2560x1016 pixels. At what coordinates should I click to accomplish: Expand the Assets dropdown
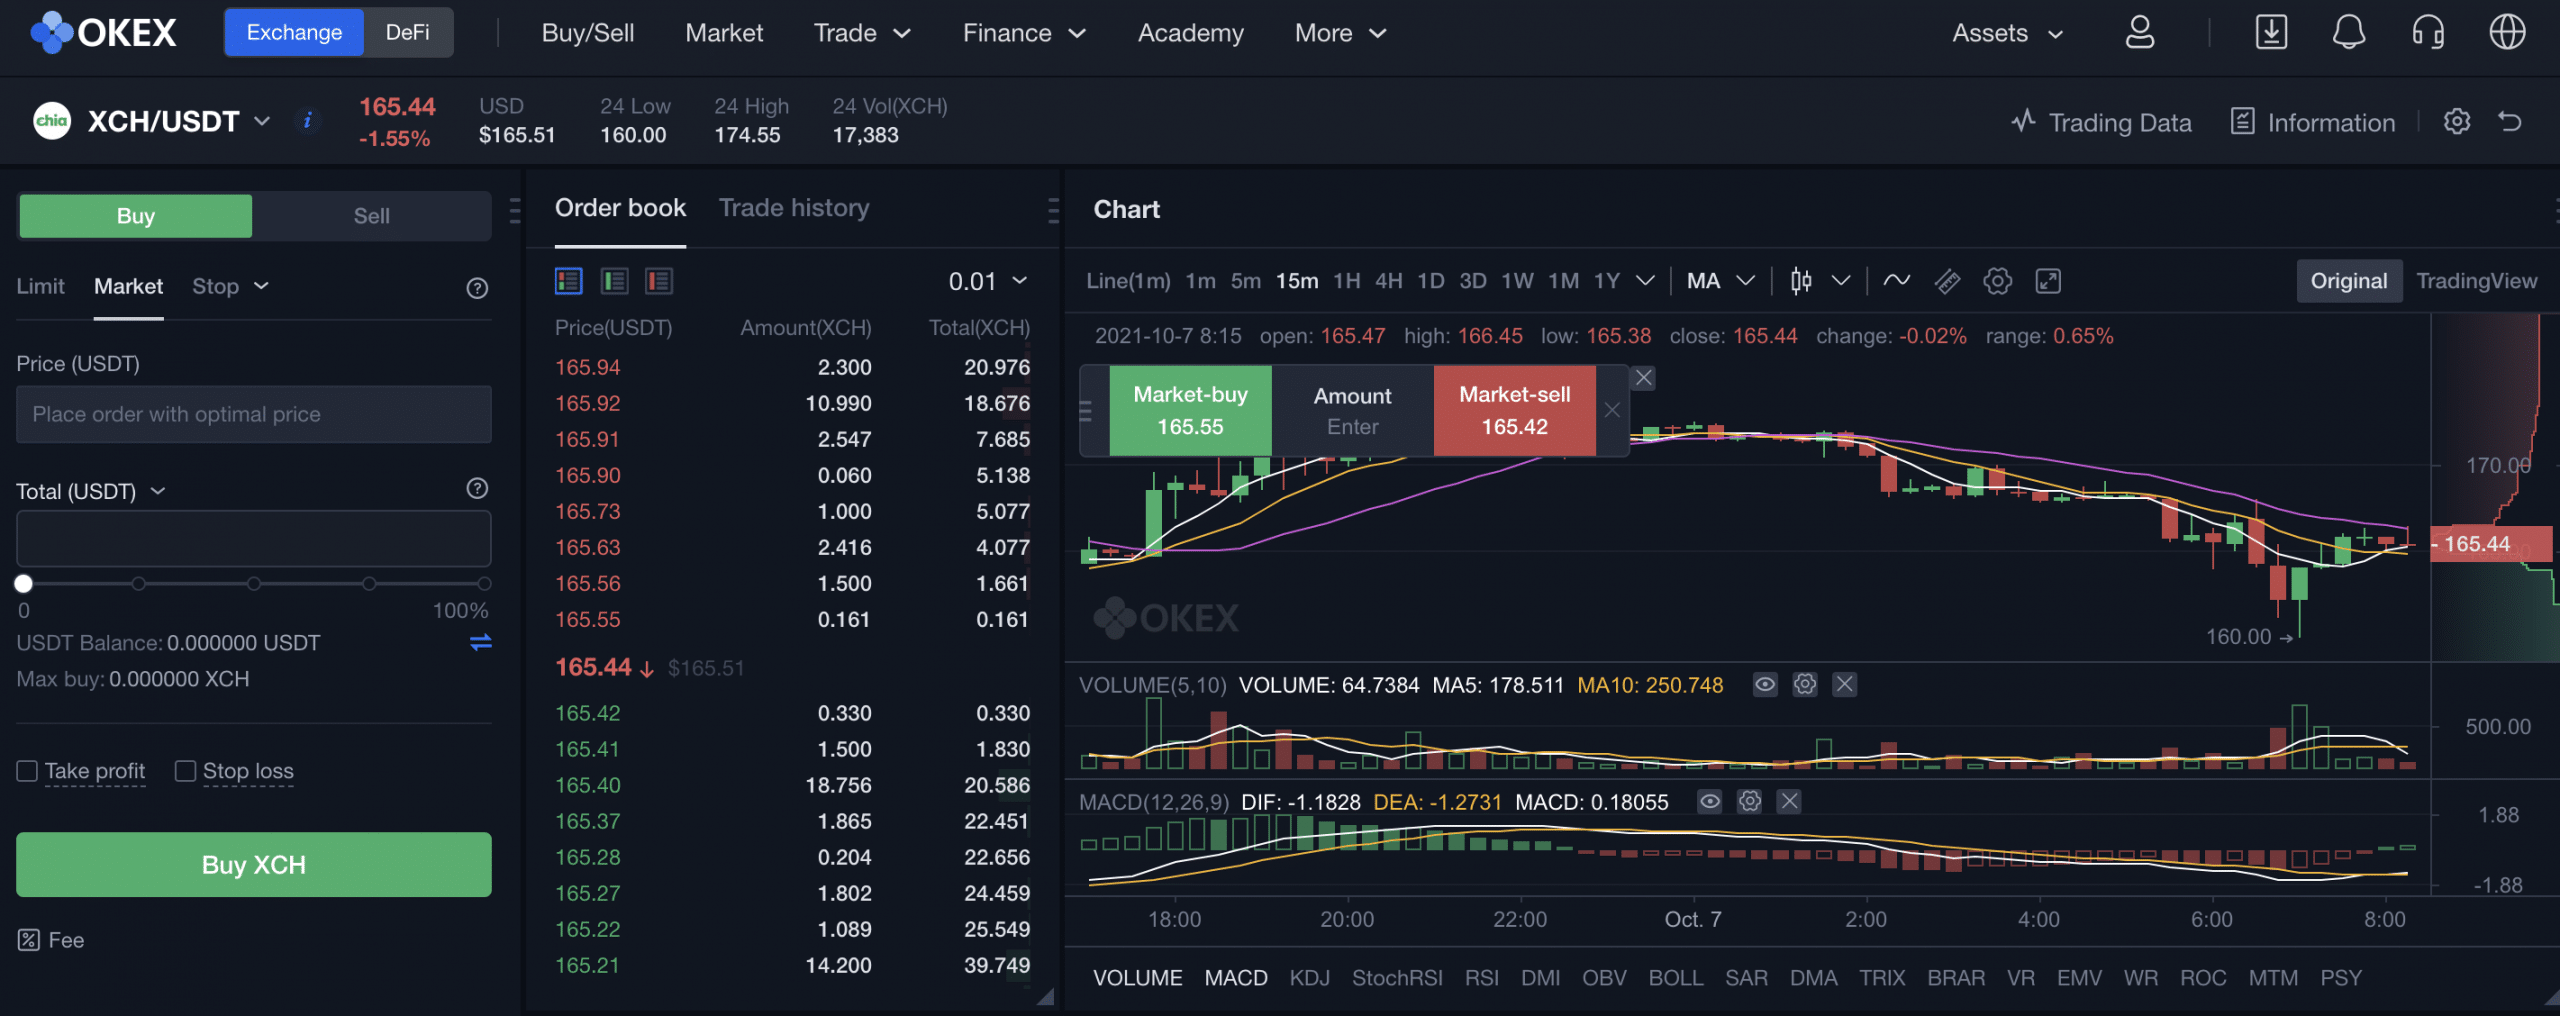point(2007,33)
